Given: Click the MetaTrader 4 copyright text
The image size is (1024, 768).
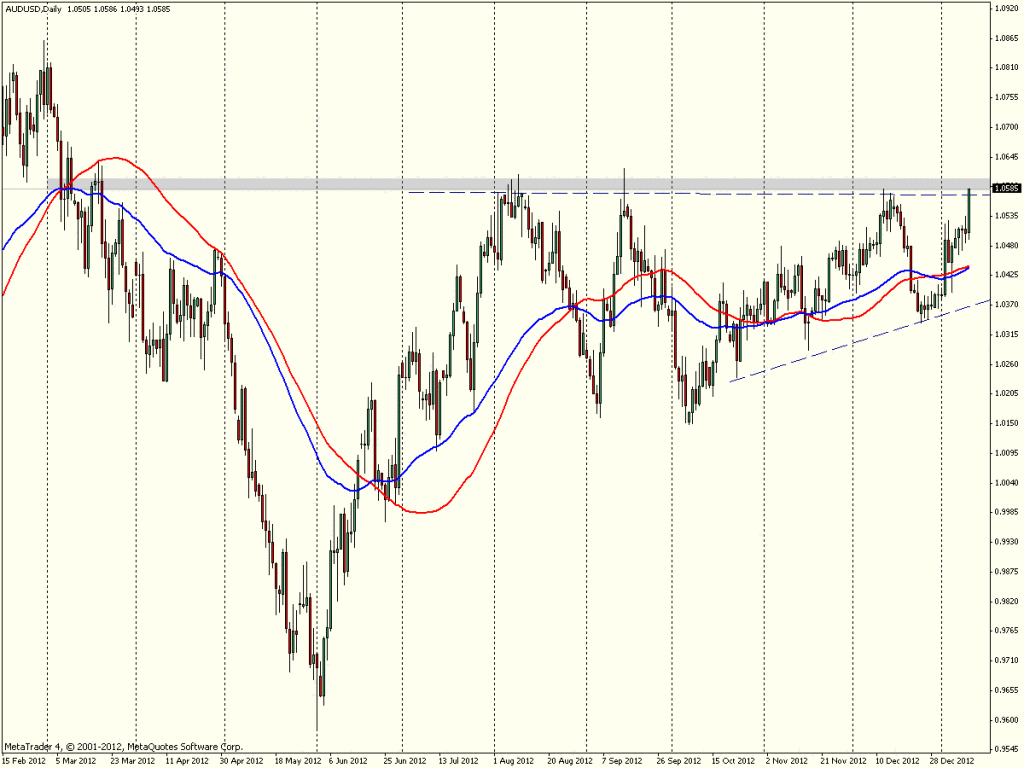Looking at the screenshot, I should tap(123, 746).
